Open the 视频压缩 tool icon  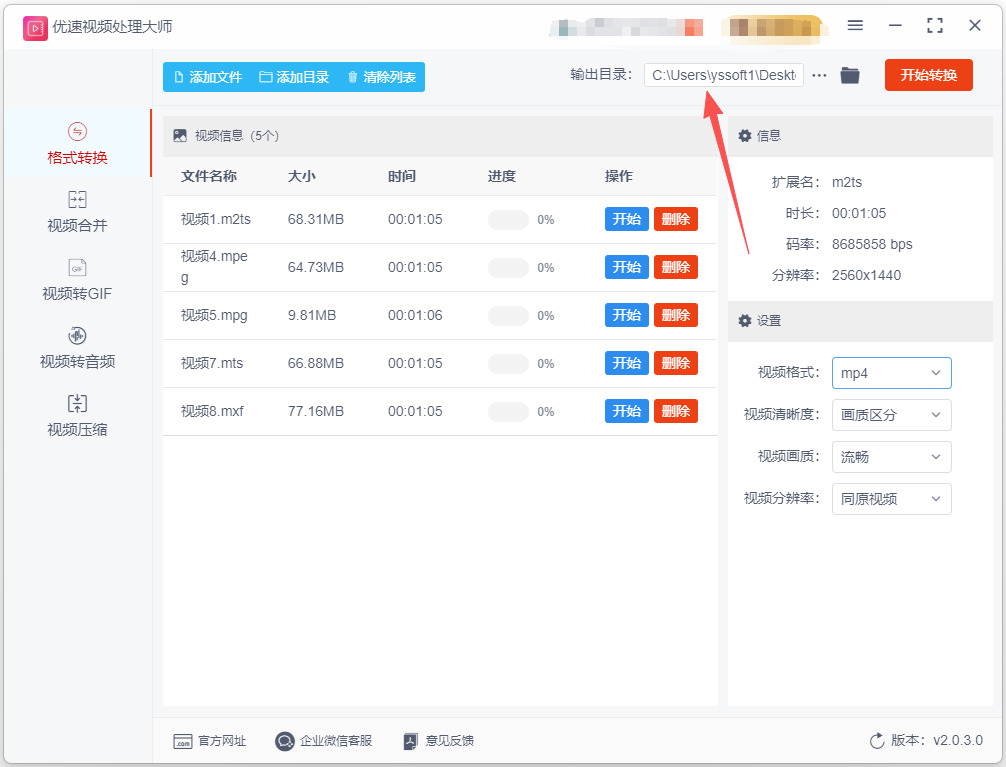coord(77,404)
